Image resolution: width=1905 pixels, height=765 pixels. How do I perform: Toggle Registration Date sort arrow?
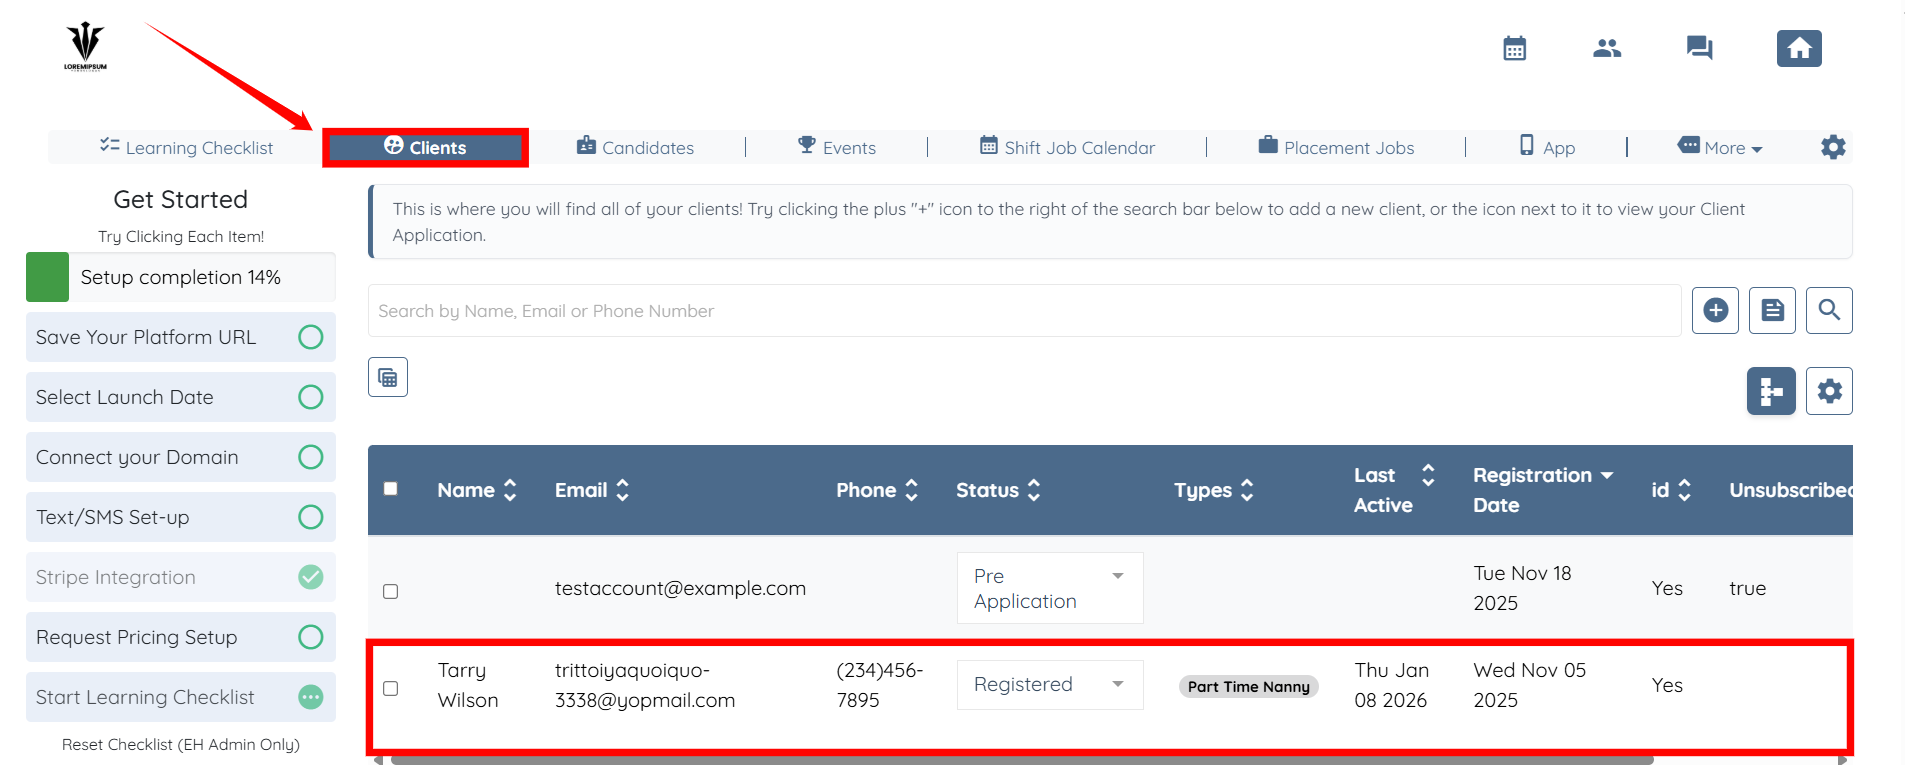pos(1607,475)
